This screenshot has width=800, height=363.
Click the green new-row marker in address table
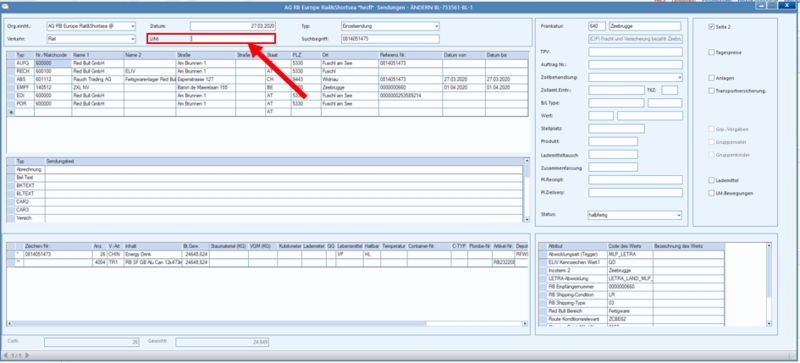(11, 111)
